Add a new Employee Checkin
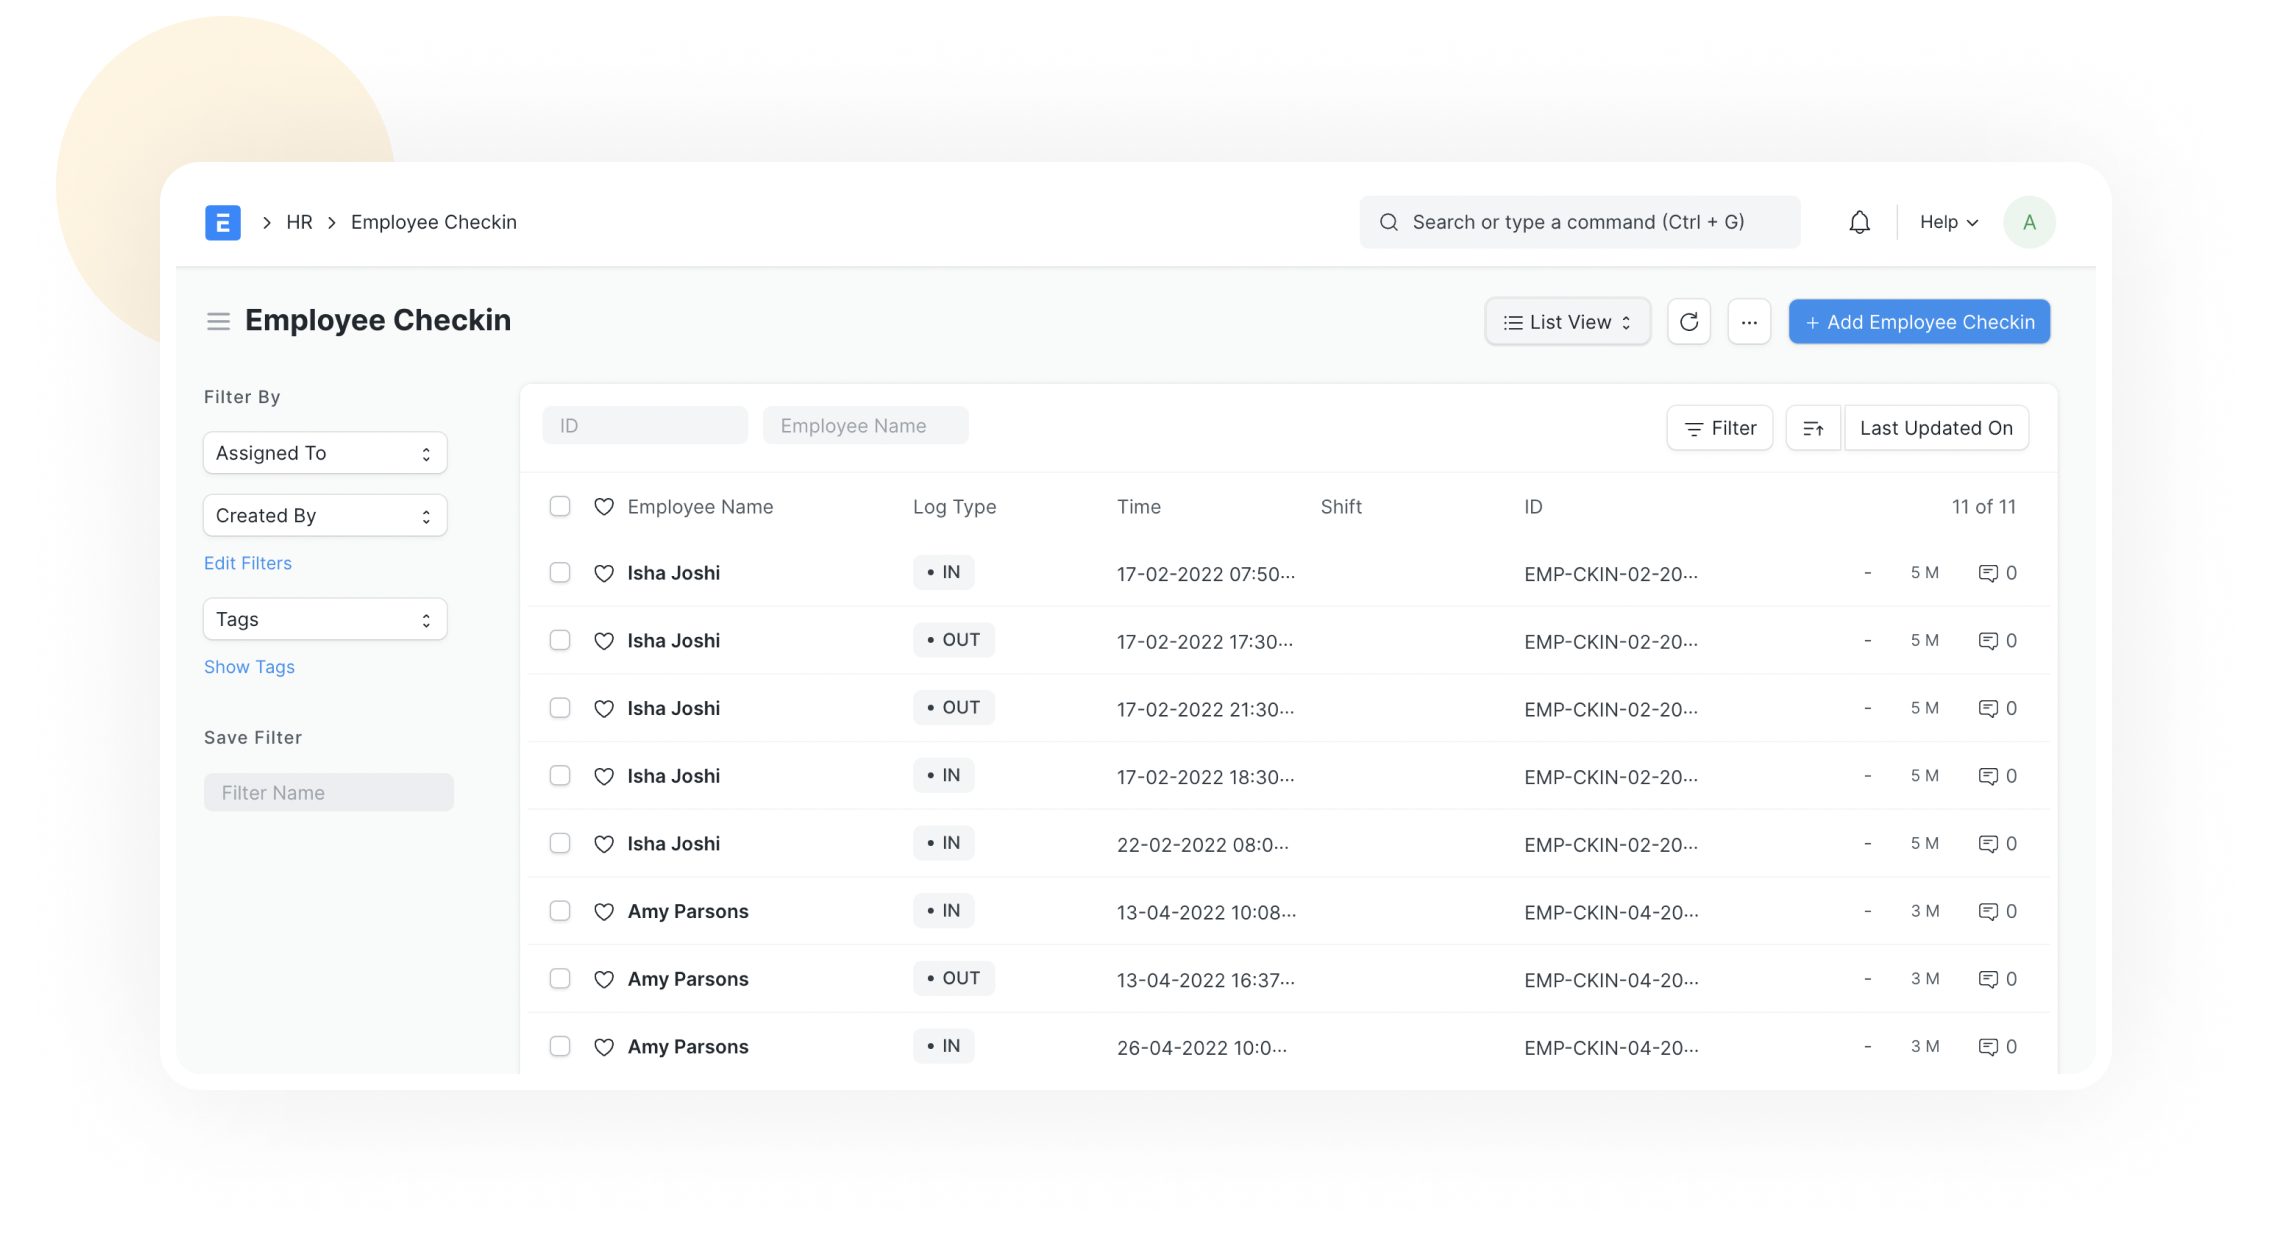 pos(1919,322)
